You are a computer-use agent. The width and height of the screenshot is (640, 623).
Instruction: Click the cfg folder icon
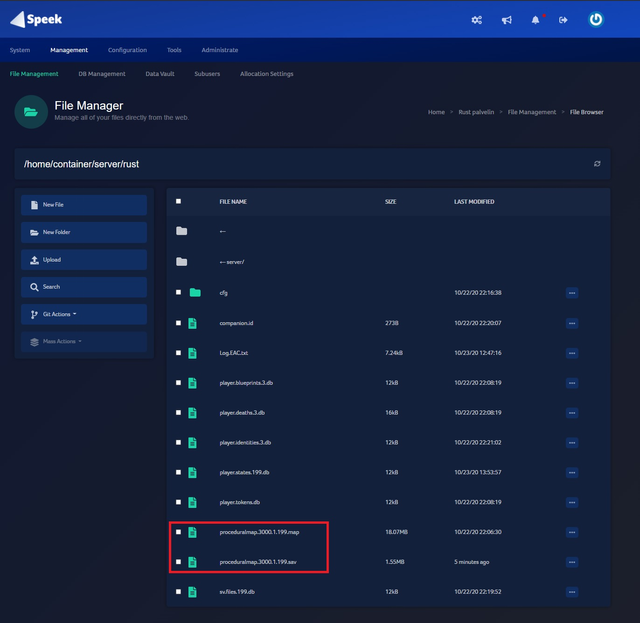coord(195,292)
